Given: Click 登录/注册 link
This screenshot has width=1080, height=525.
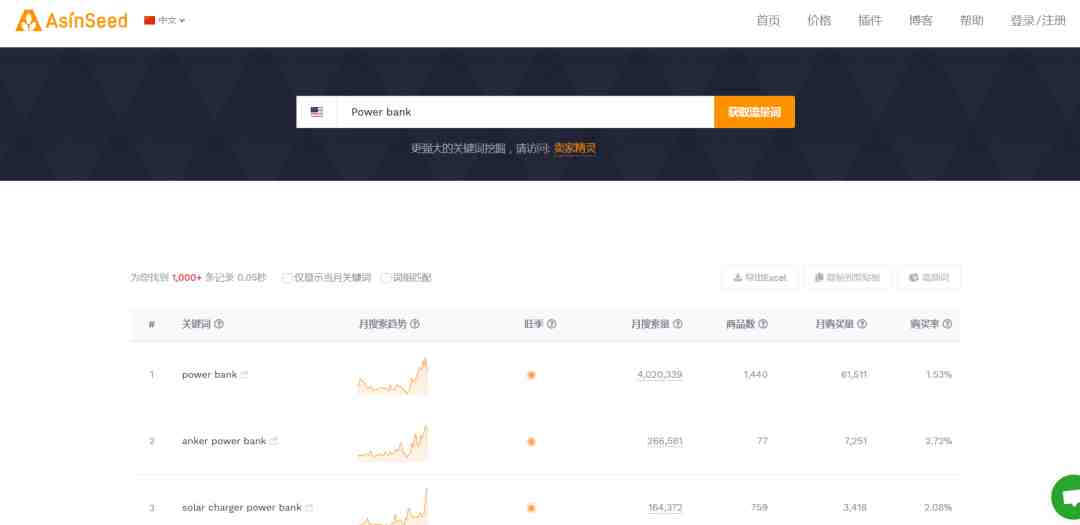Looking at the screenshot, I should pyautogui.click(x=1038, y=21).
